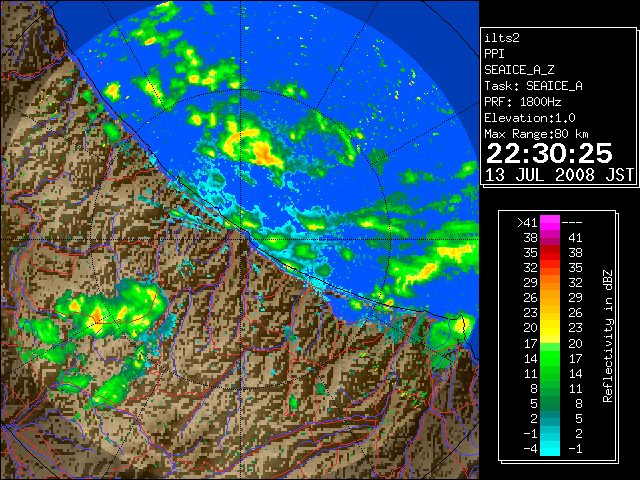The width and height of the screenshot is (640, 480).
Task: Pick the magenta swatch atop the color bar
Action: tap(550, 222)
